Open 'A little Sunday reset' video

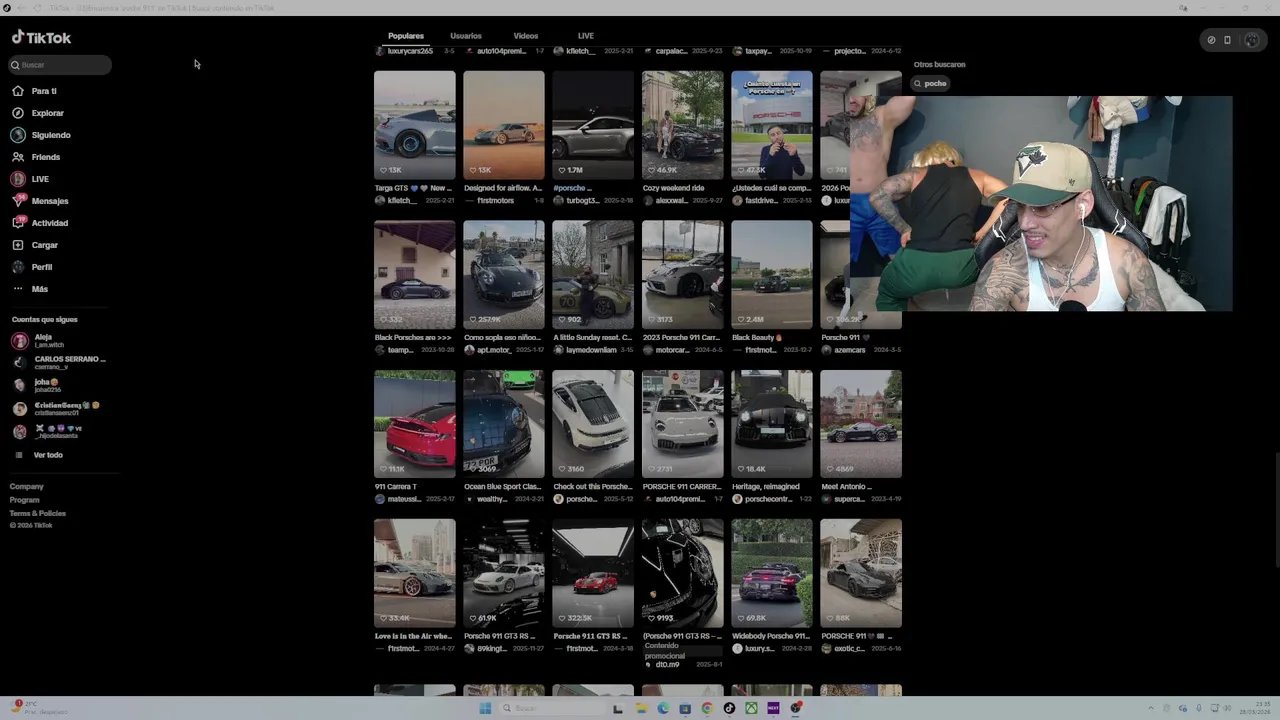[x=593, y=275]
